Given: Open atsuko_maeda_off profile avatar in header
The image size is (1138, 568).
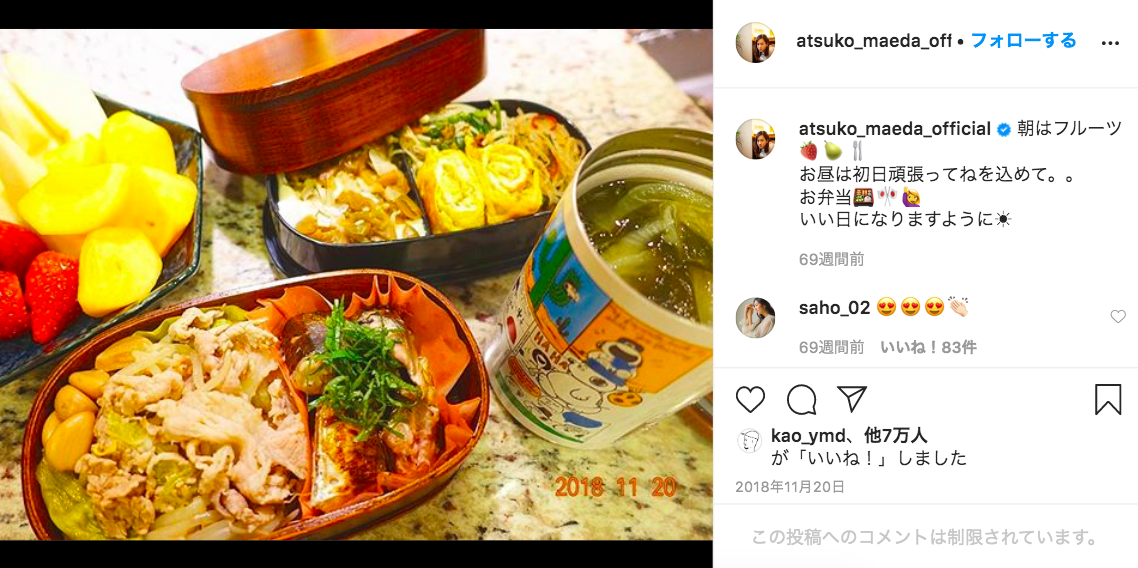Looking at the screenshot, I should click(756, 42).
